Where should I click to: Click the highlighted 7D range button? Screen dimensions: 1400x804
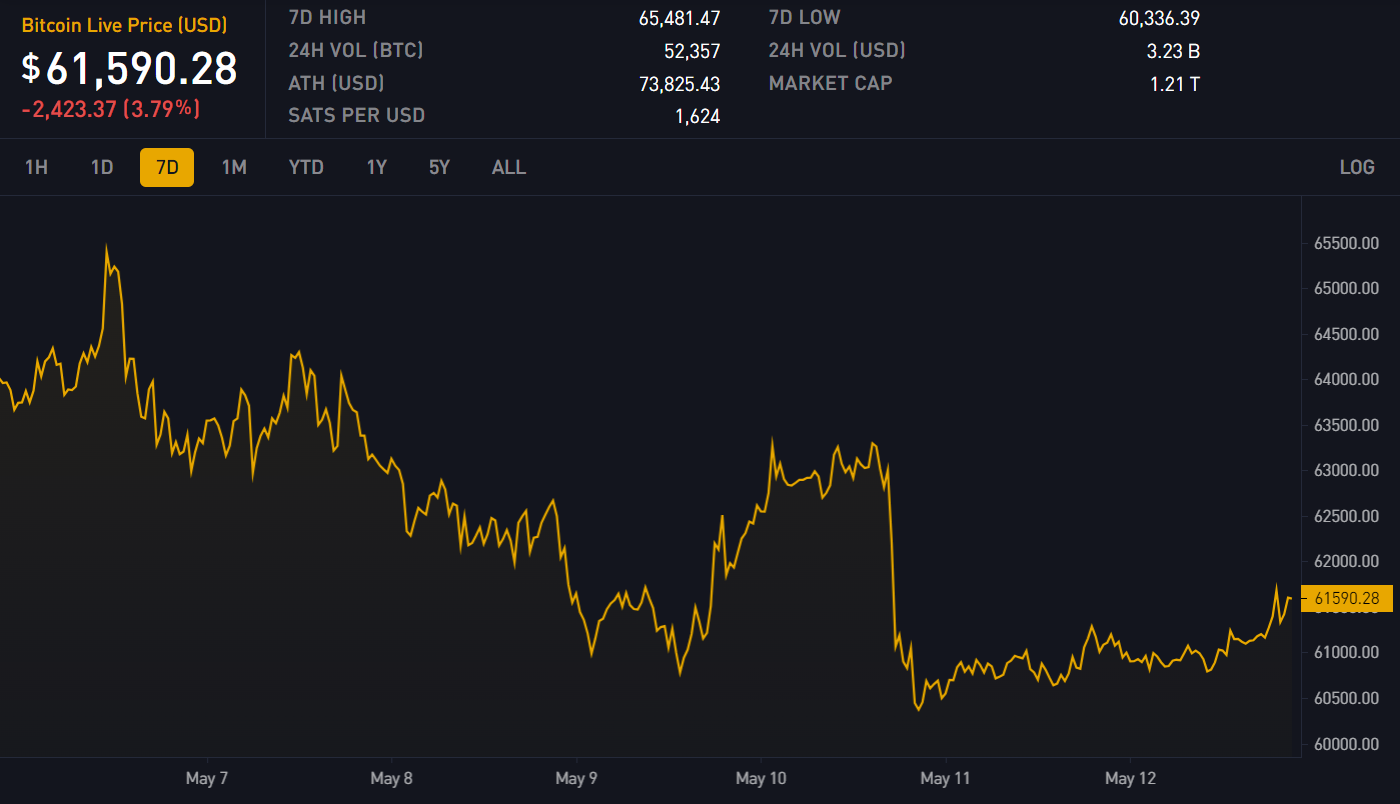point(167,167)
